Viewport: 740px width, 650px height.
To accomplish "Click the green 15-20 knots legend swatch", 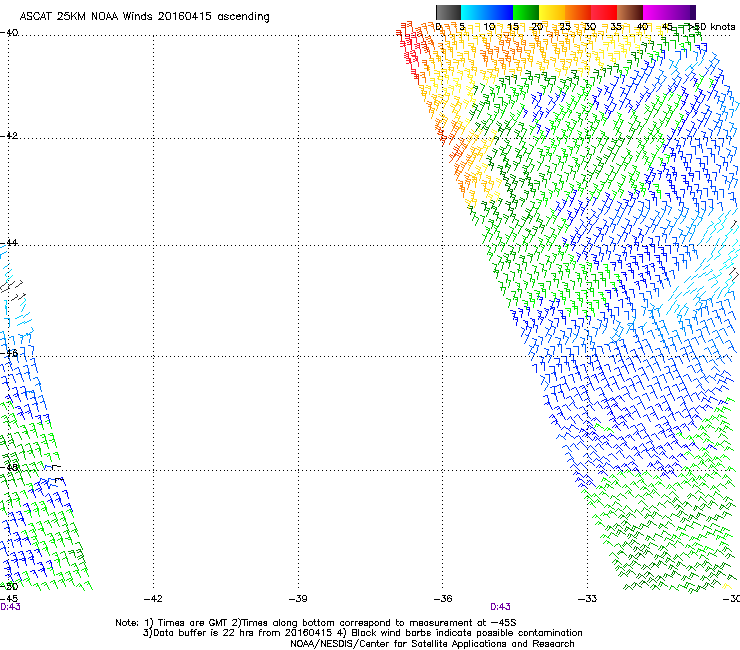I will pyautogui.click(x=526, y=12).
